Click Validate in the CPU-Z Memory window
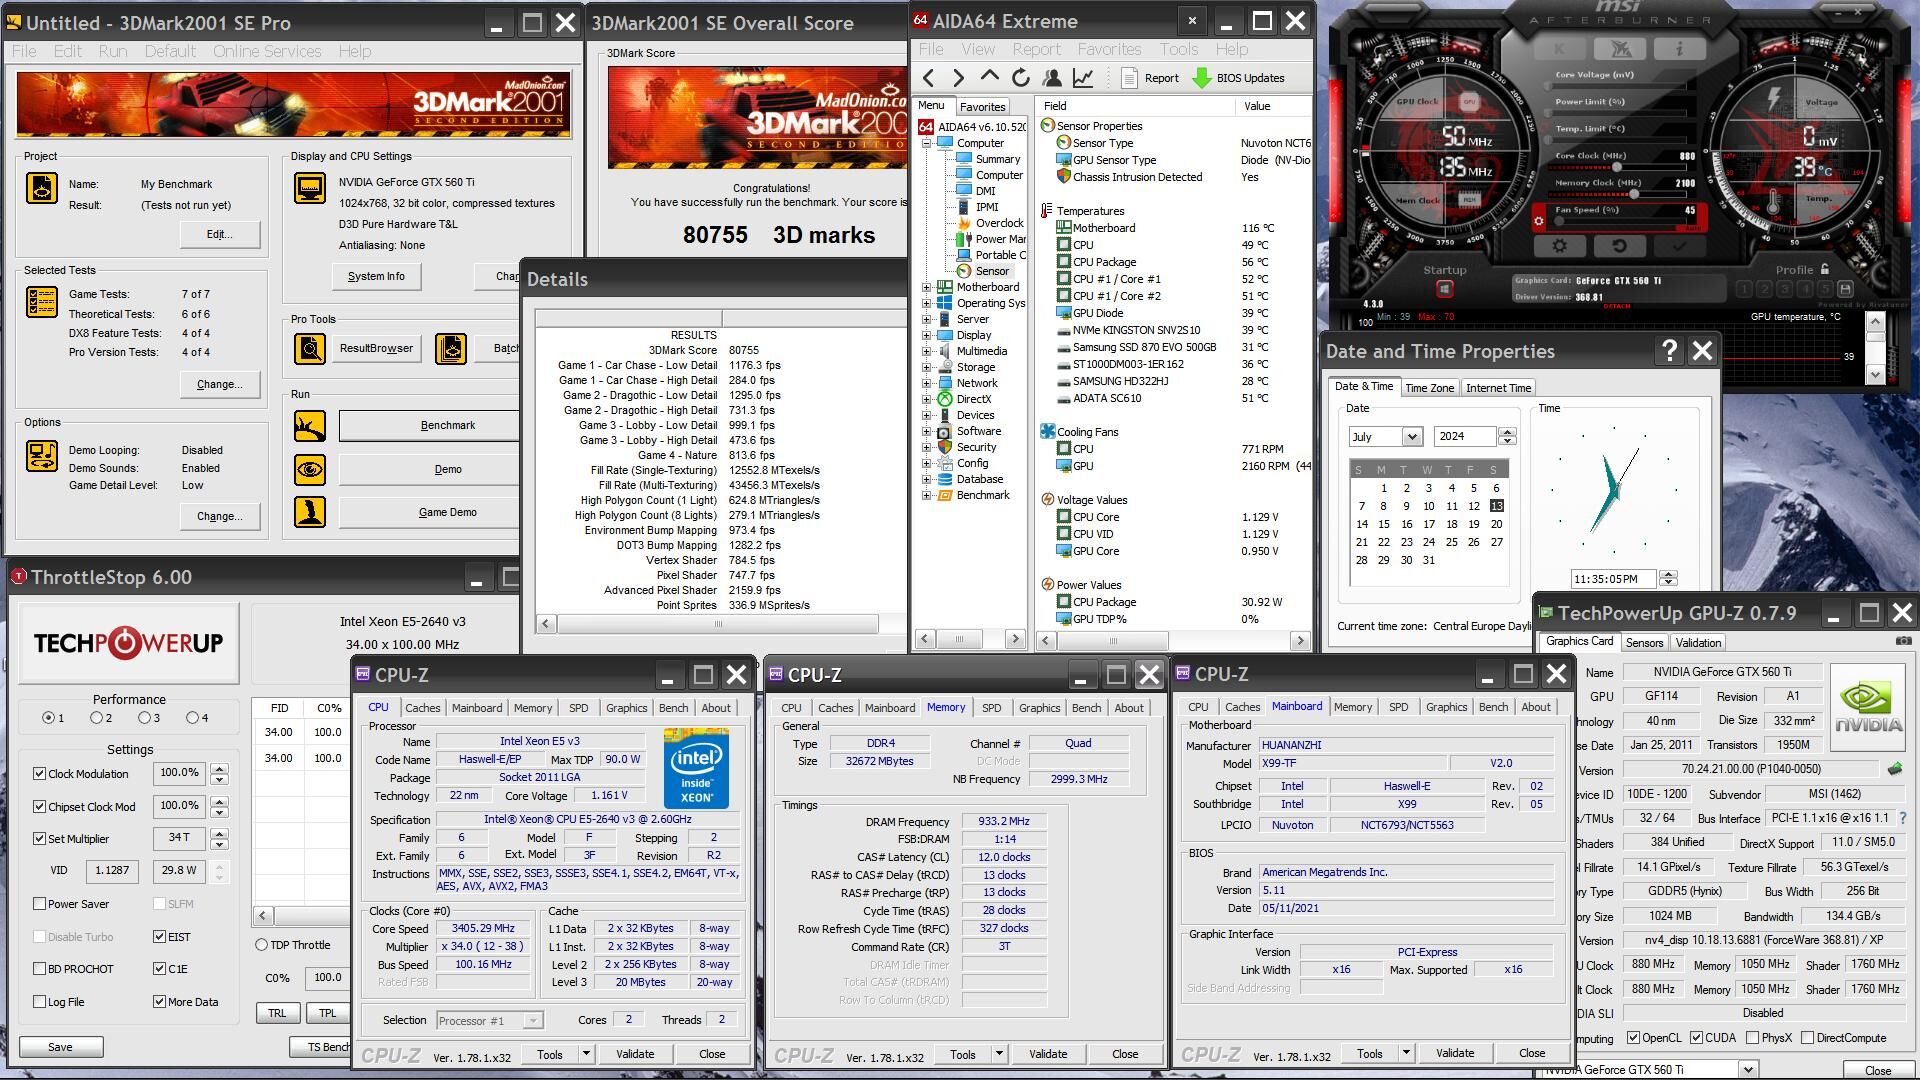The width and height of the screenshot is (1920, 1080). [x=1047, y=1054]
